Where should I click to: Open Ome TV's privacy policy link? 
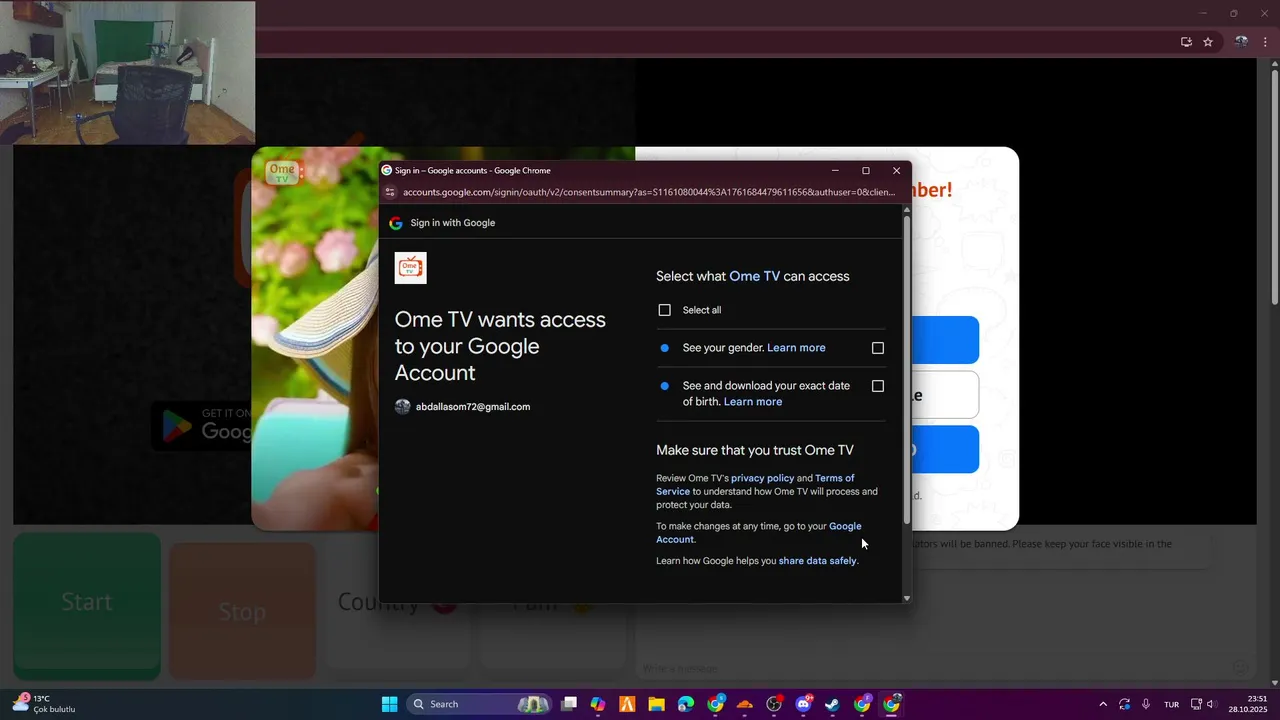coord(762,478)
